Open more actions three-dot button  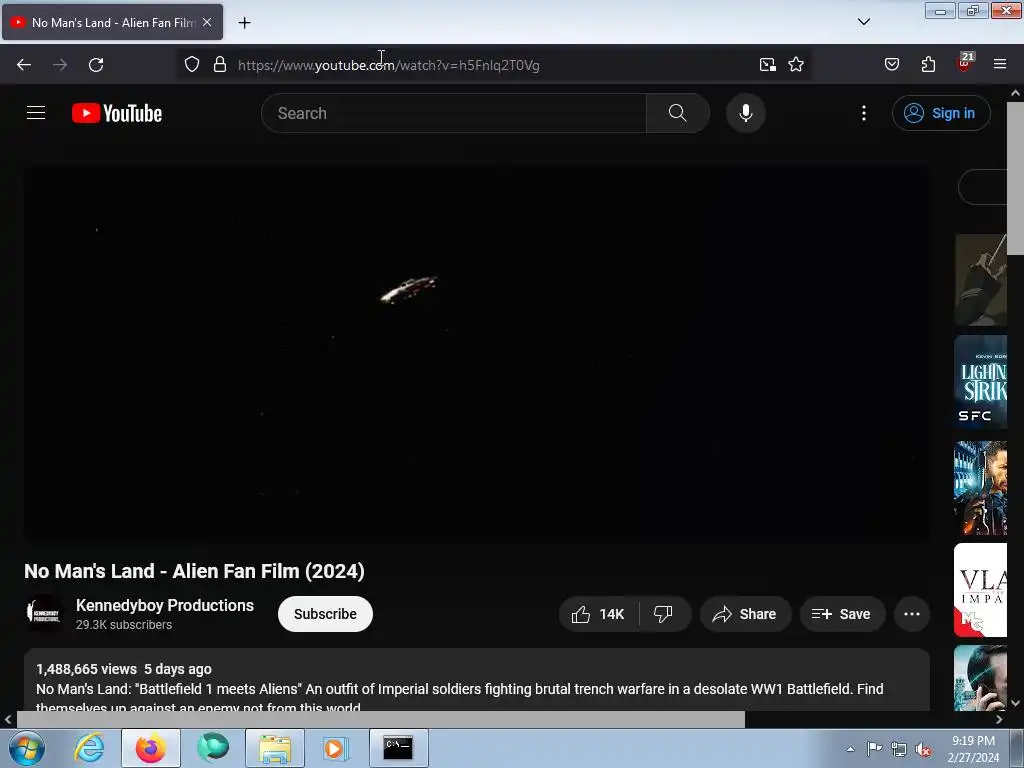coord(912,614)
